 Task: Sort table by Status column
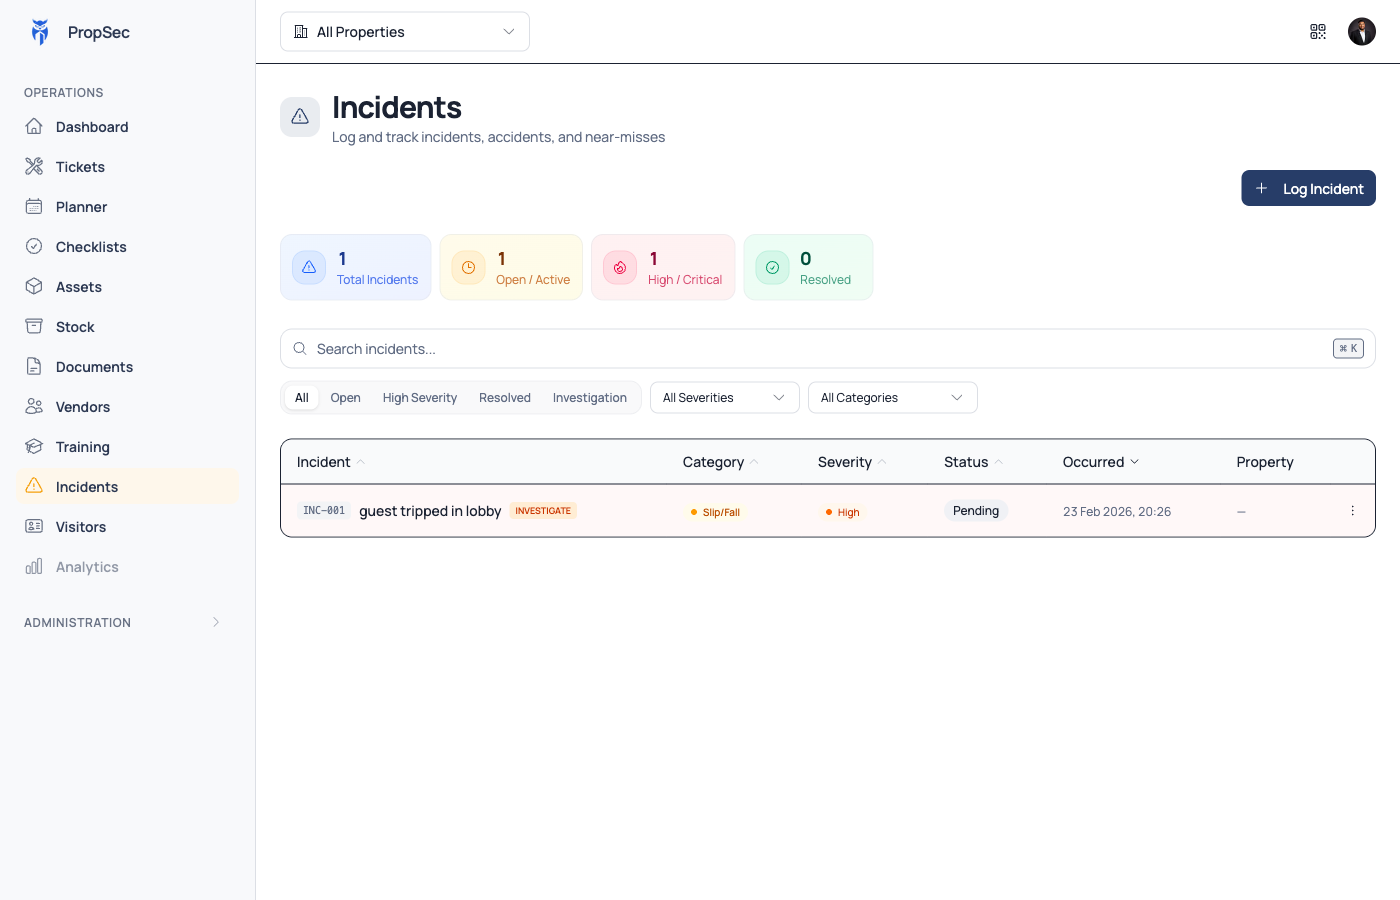(974, 462)
